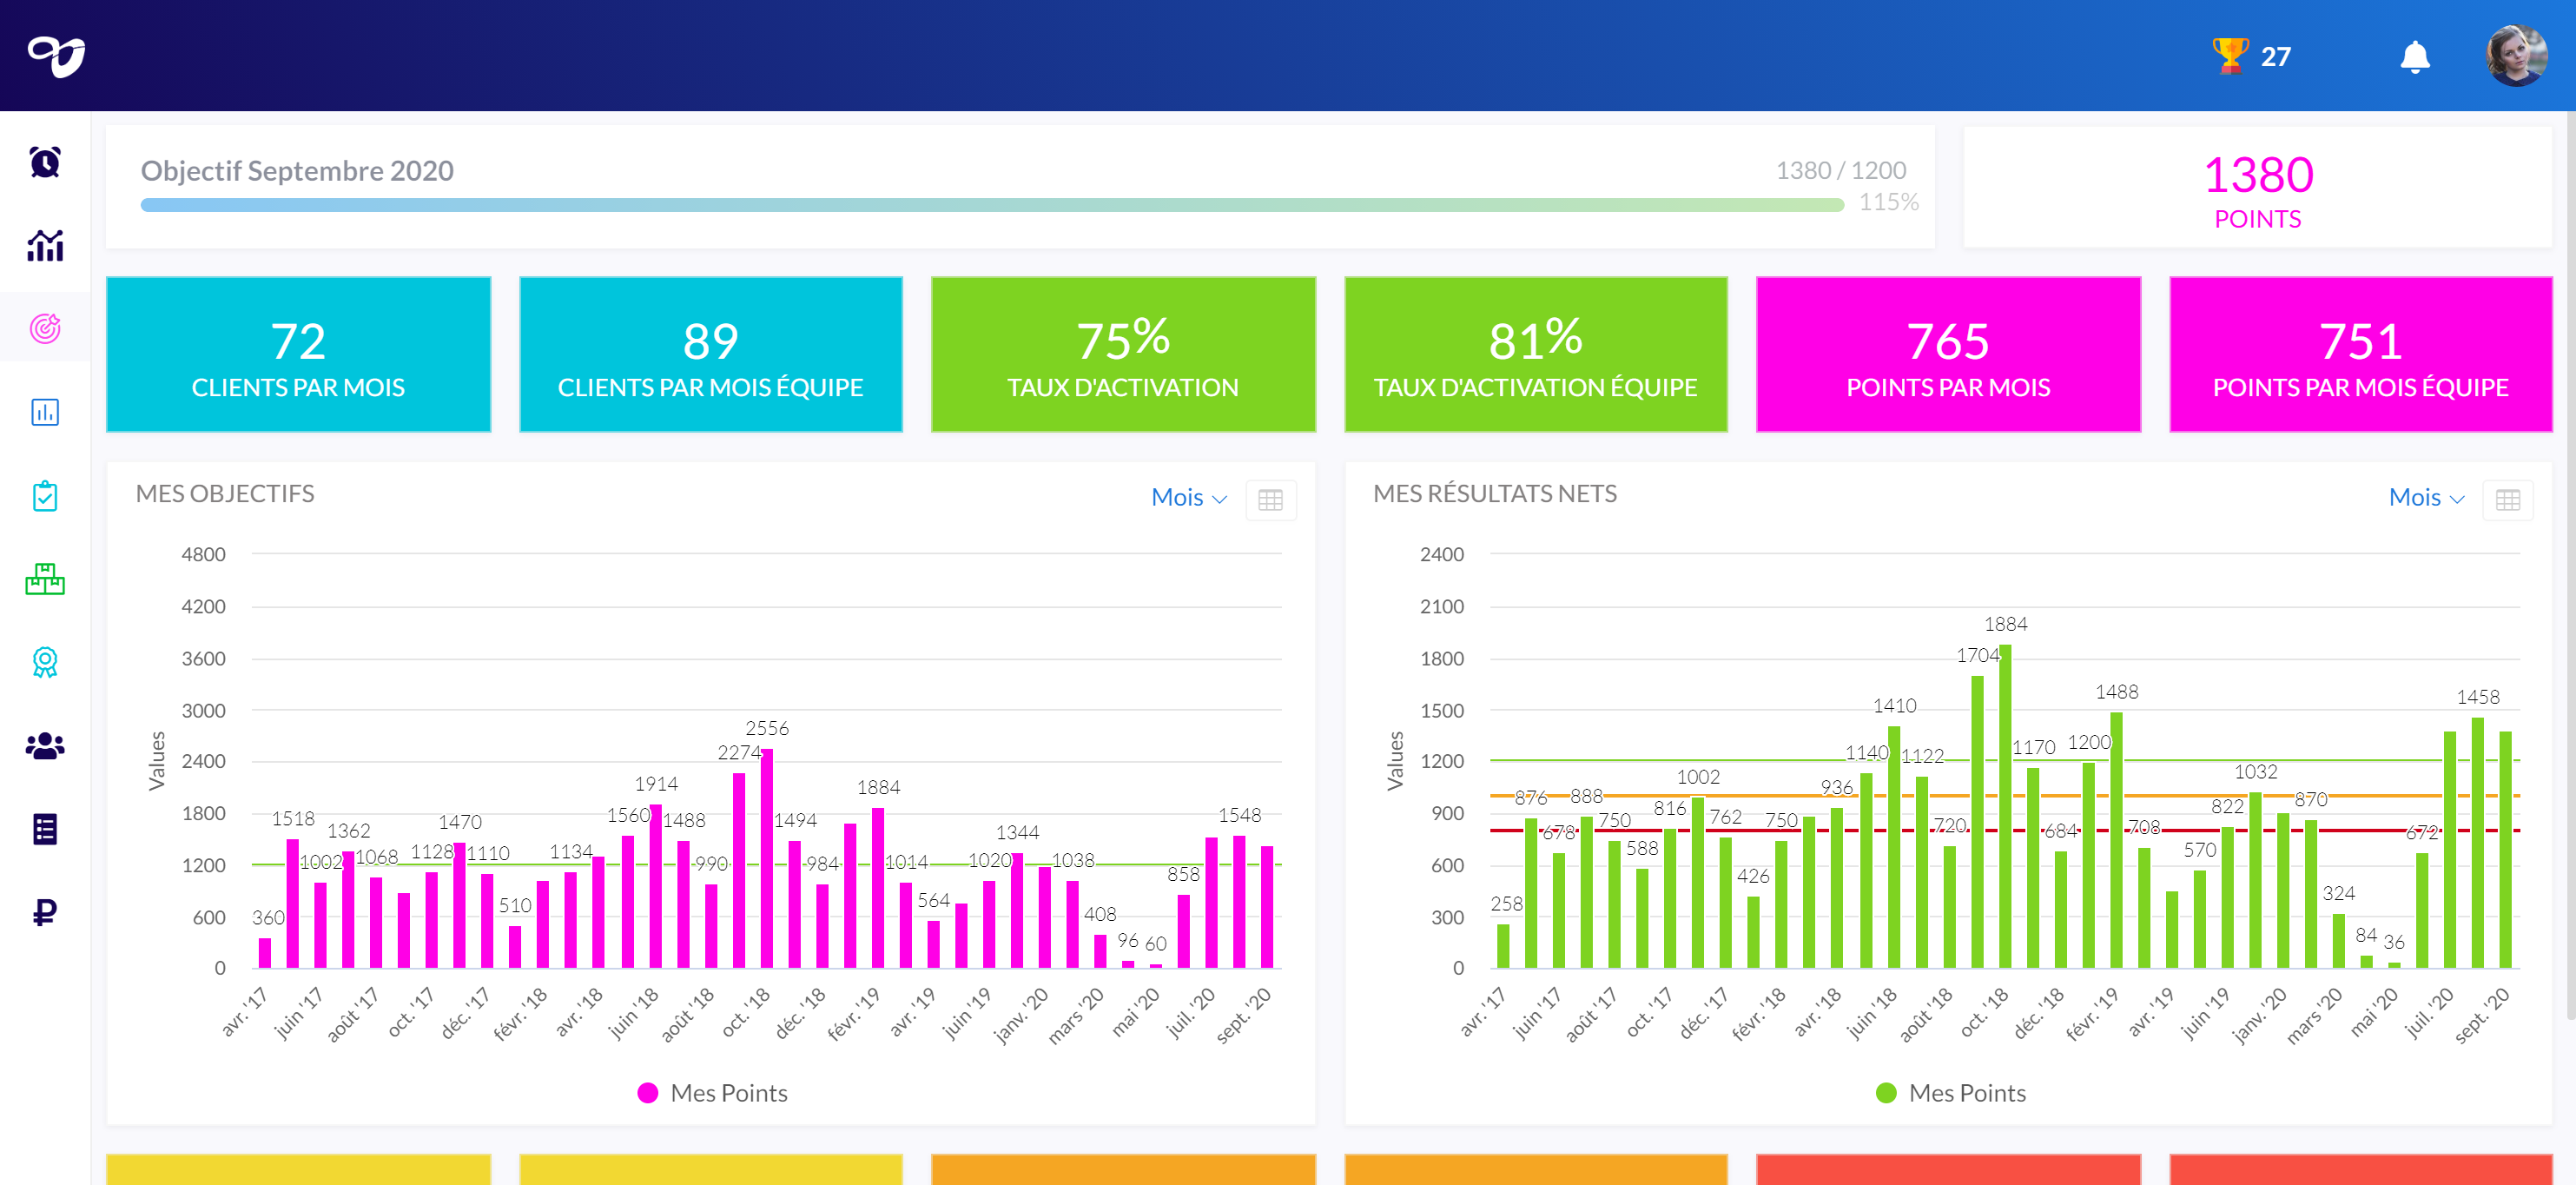Image resolution: width=2576 pixels, height=1185 pixels.
Task: Open the trophy achievements icon
Action: click(2229, 56)
